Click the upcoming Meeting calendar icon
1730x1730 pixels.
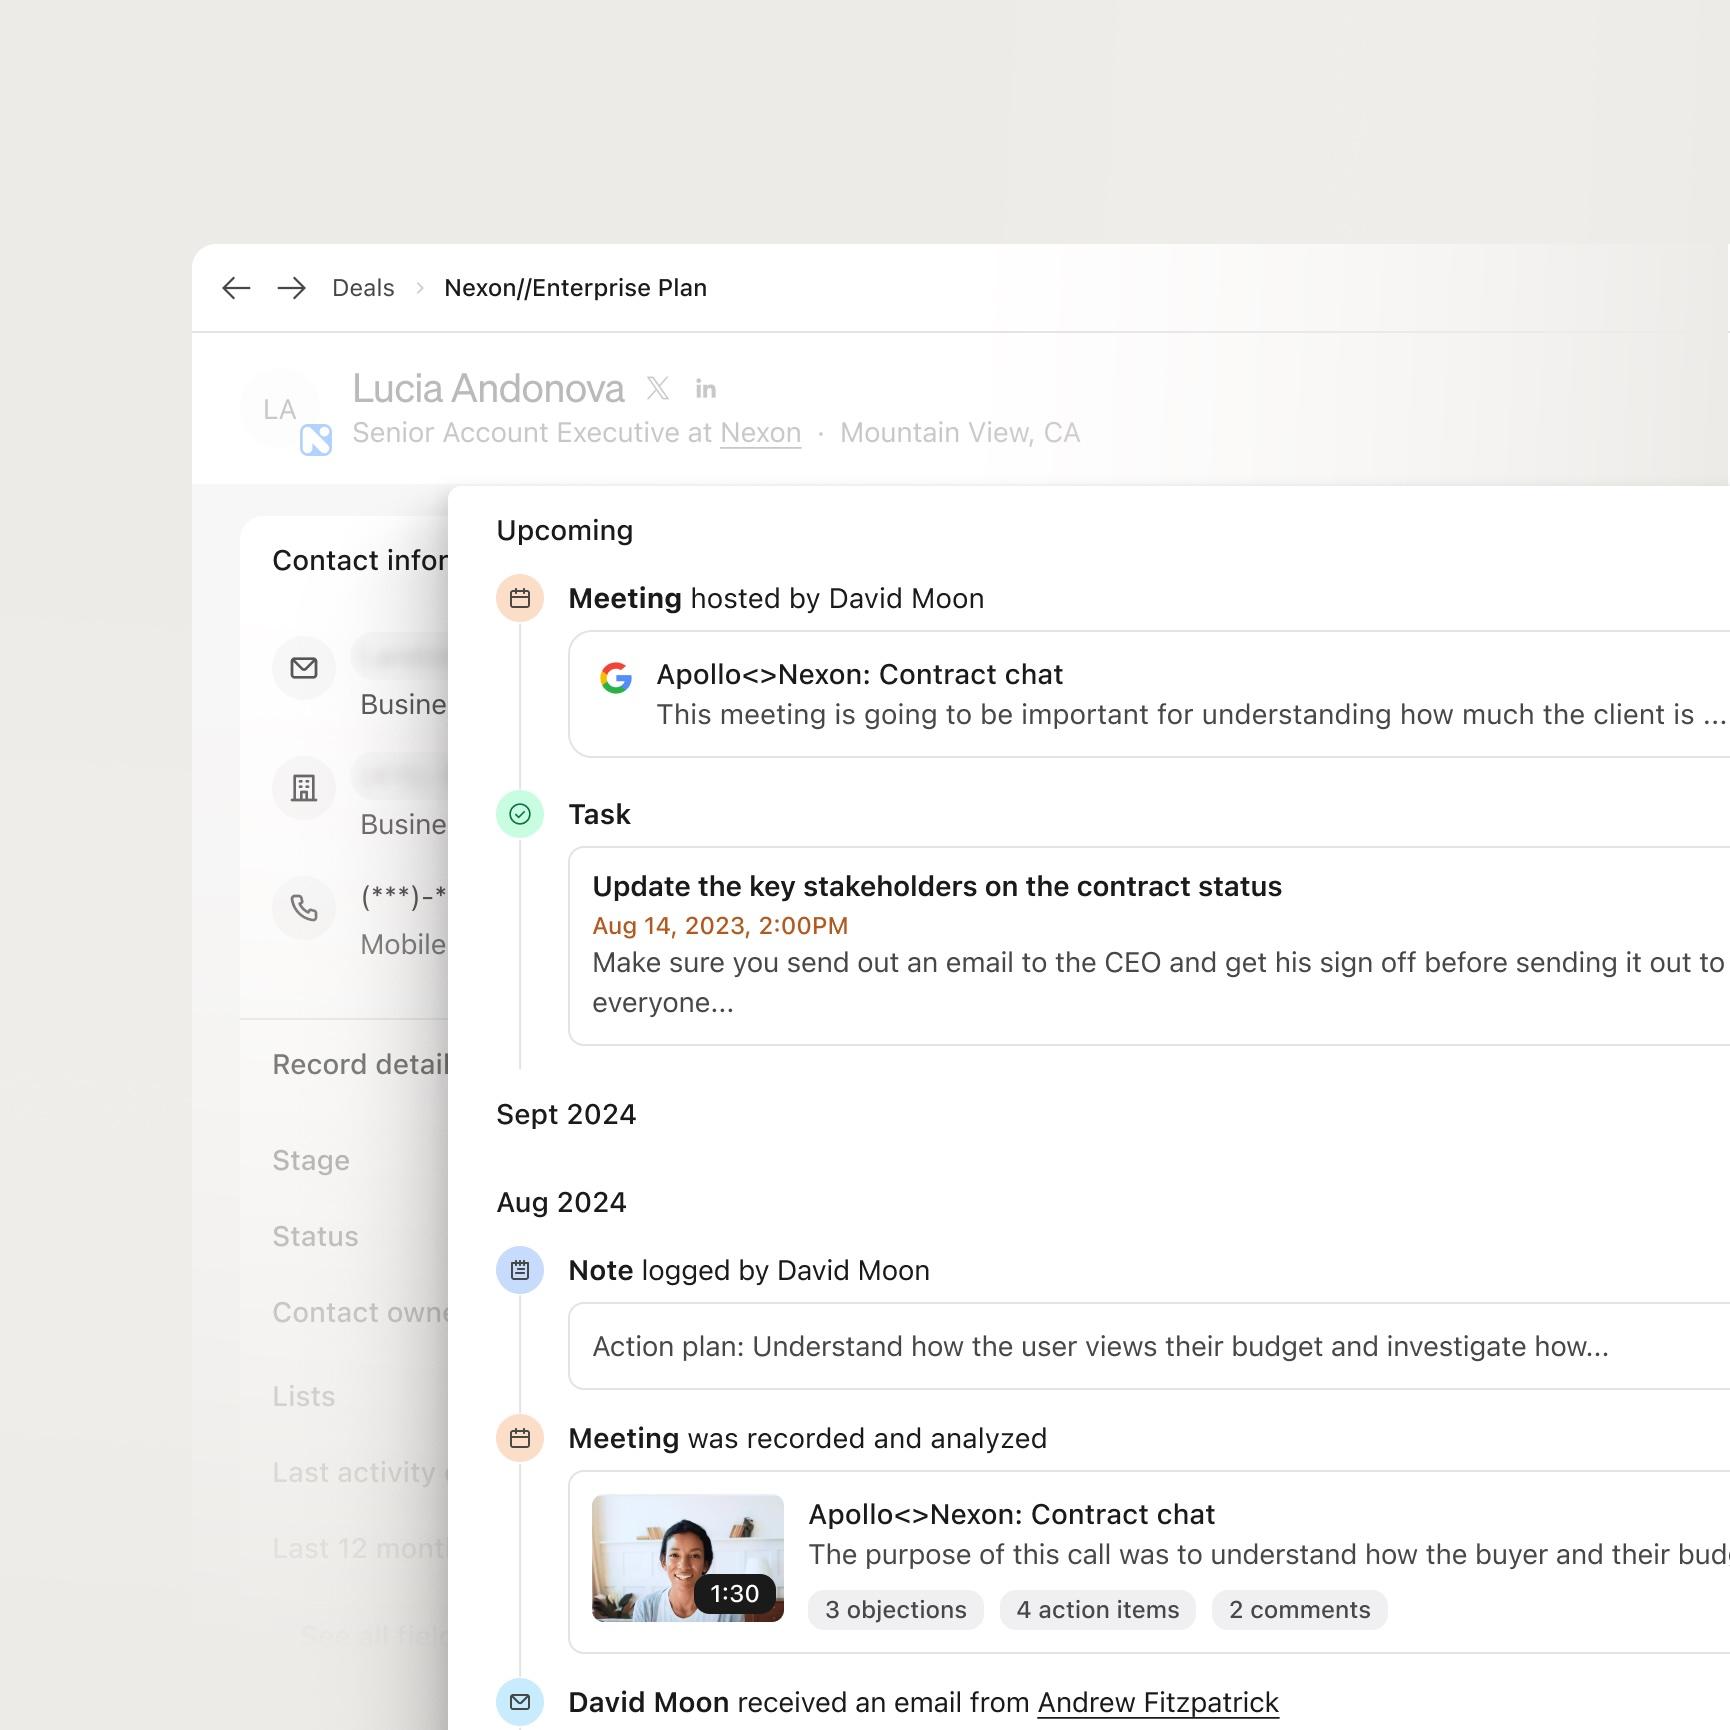520,598
